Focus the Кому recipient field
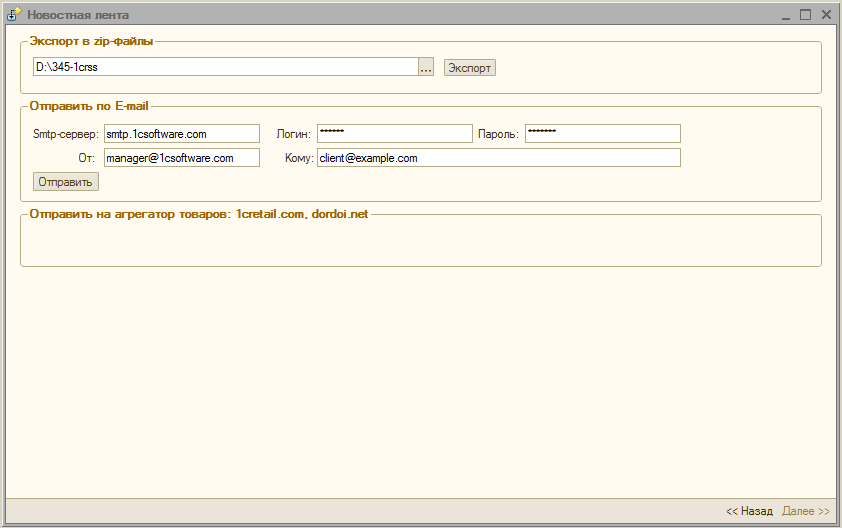This screenshot has width=842, height=528. (x=498, y=158)
